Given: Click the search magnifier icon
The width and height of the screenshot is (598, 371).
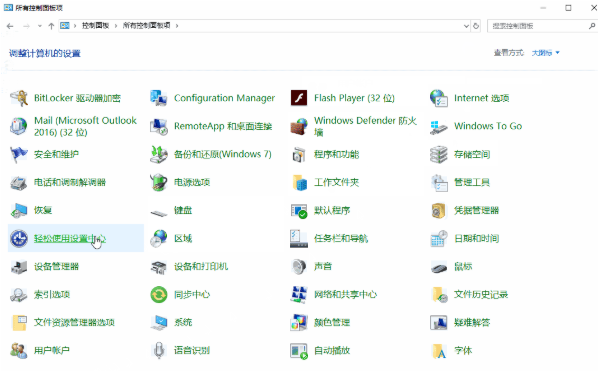Looking at the screenshot, I should click(x=592, y=26).
